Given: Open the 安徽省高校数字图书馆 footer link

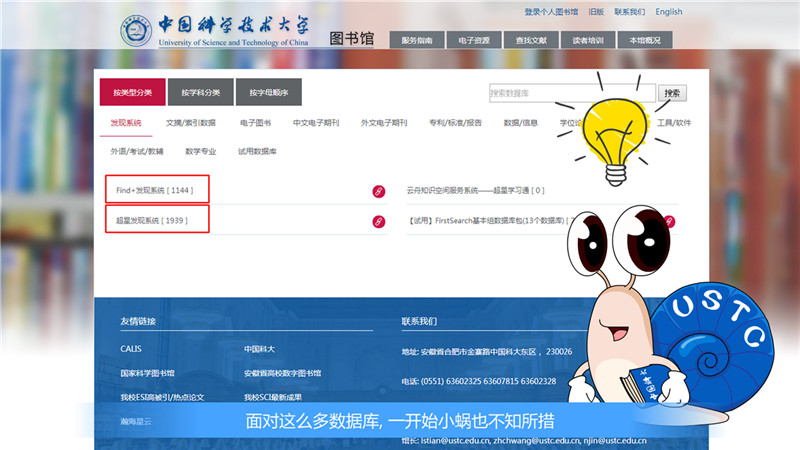Looking at the screenshot, I should click(x=283, y=373).
